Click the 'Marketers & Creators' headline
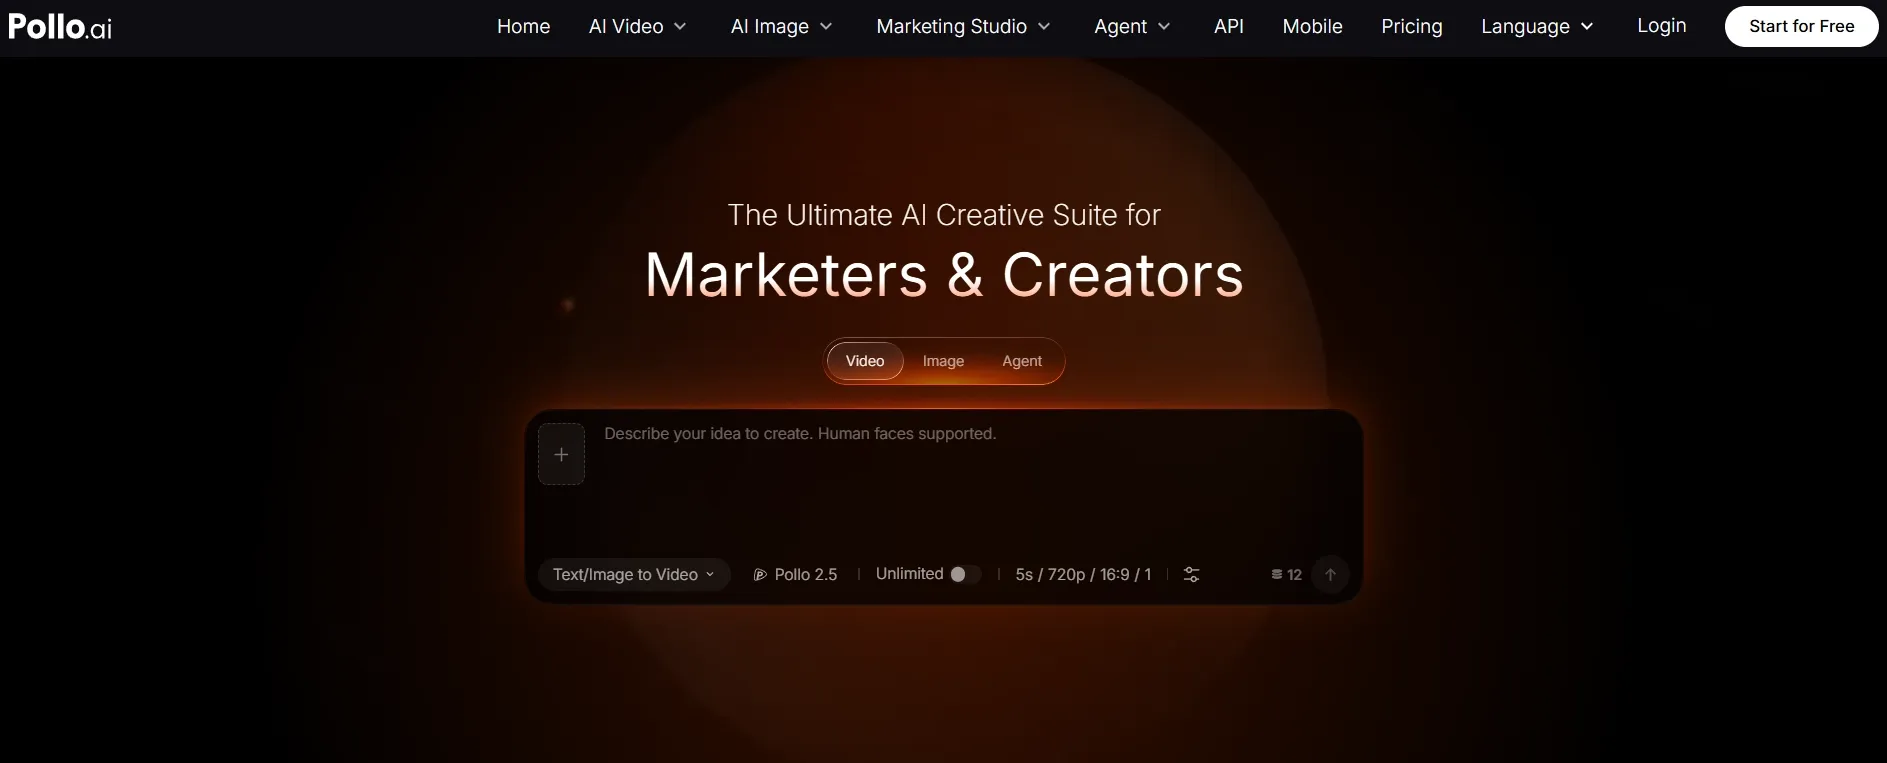 pyautogui.click(x=944, y=274)
